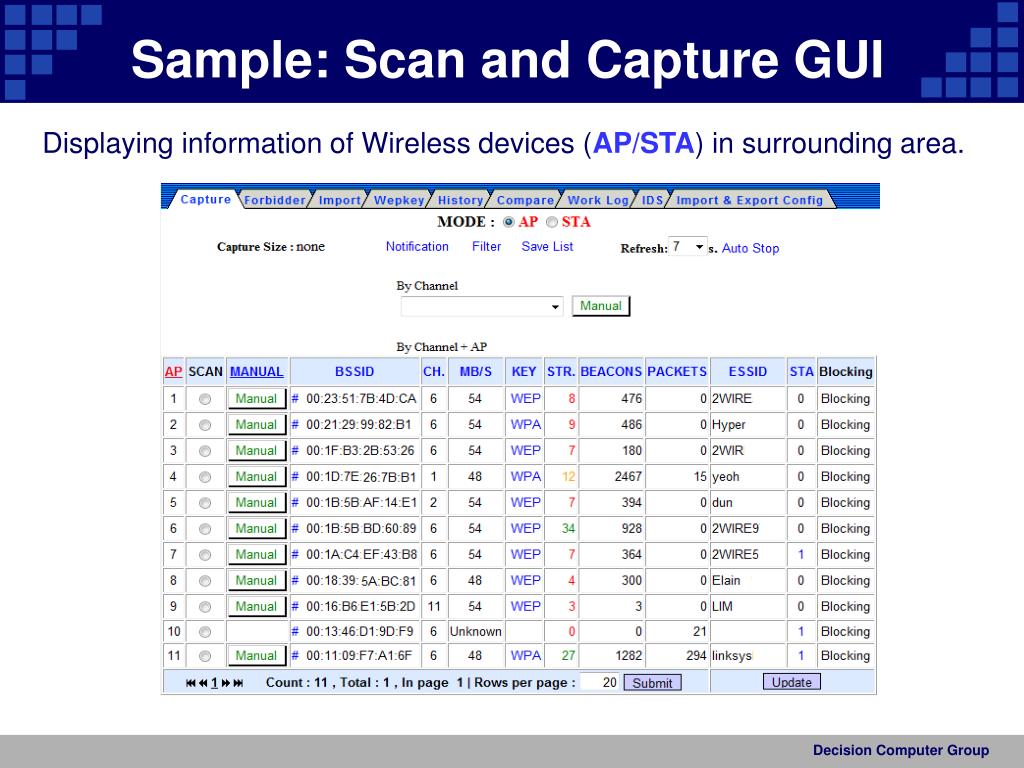Click WPA key for yeoh row
This screenshot has height=768, width=1024.
pos(526,477)
